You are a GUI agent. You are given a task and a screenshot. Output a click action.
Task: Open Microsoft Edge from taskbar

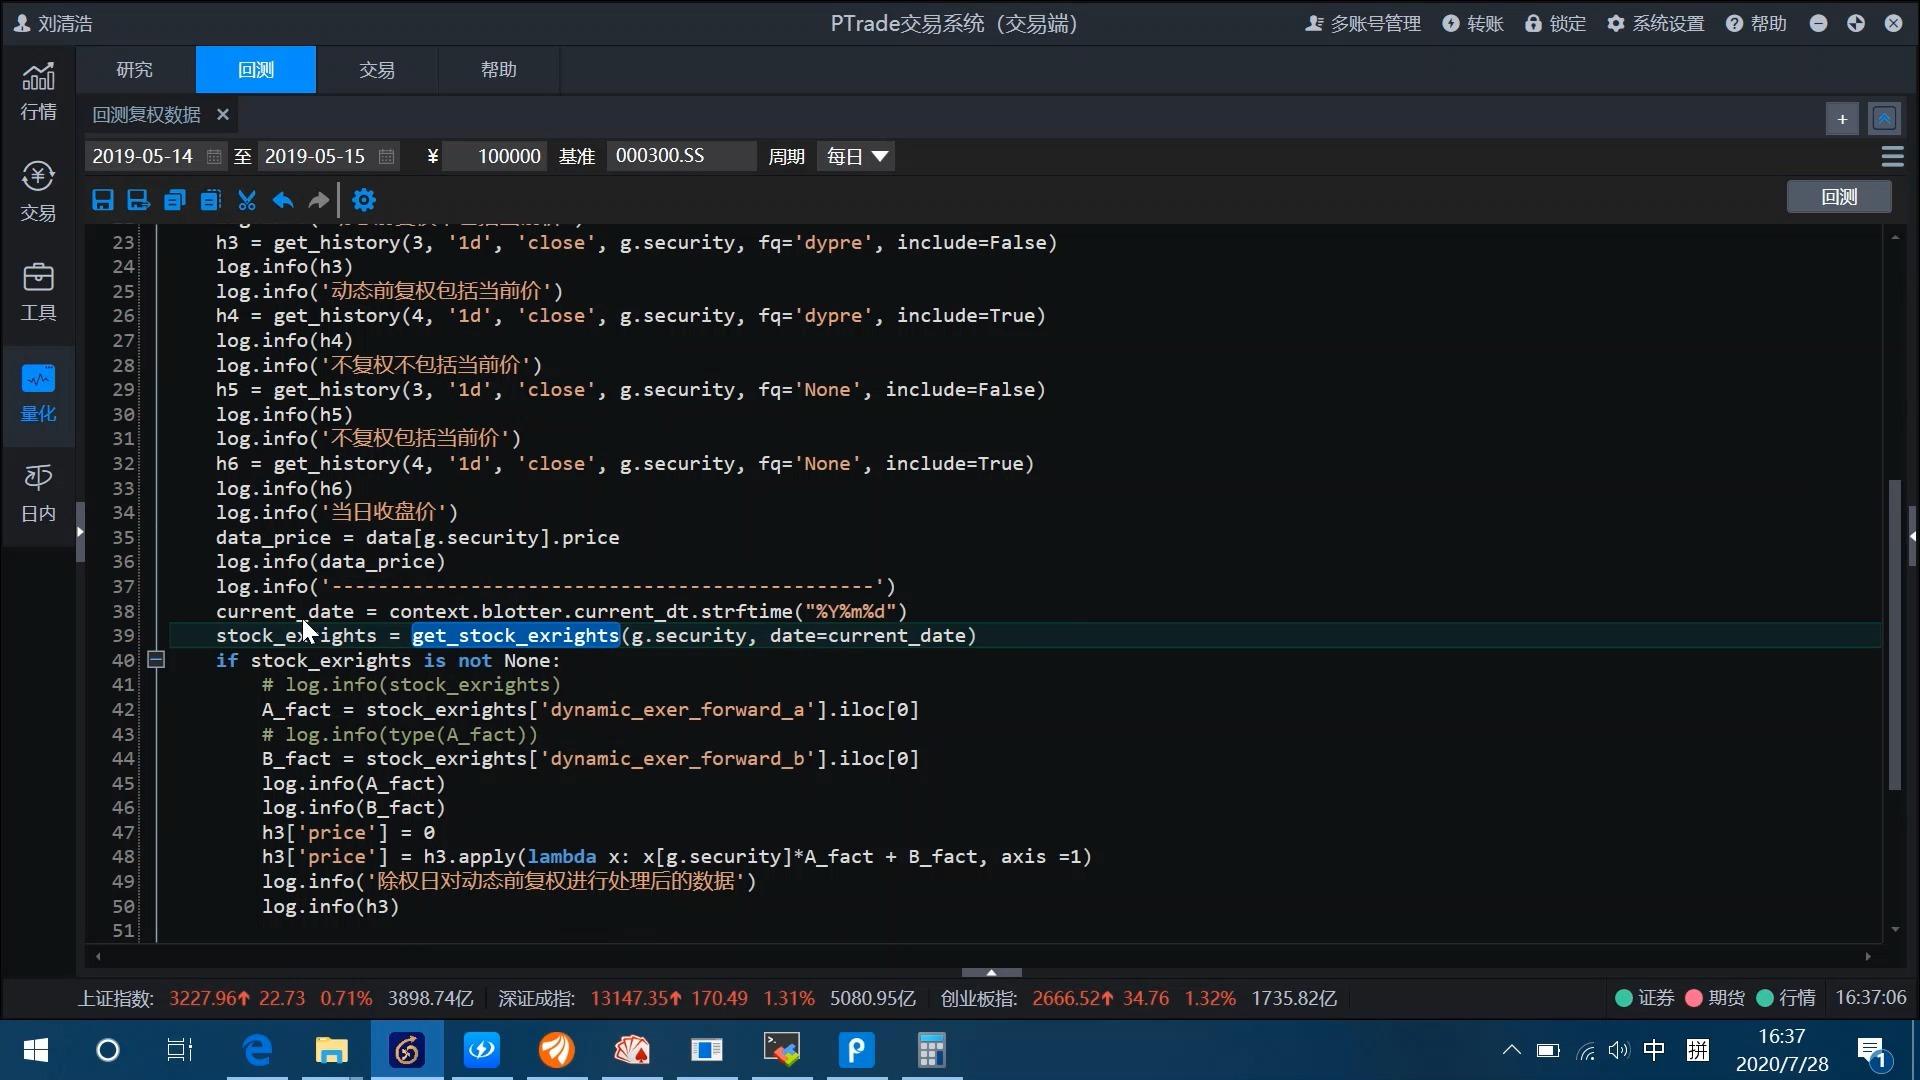pos(257,1050)
